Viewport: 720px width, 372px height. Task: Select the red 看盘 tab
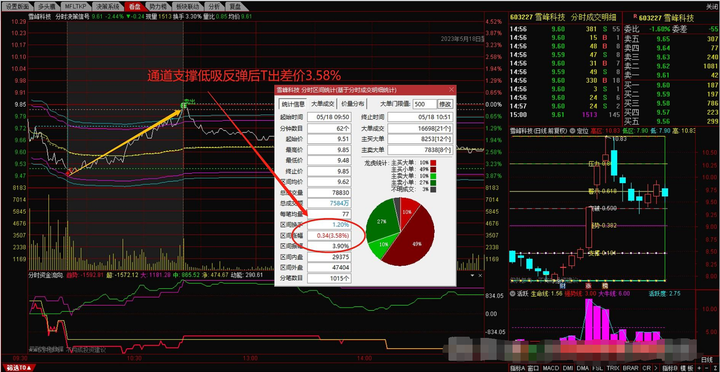point(135,7)
